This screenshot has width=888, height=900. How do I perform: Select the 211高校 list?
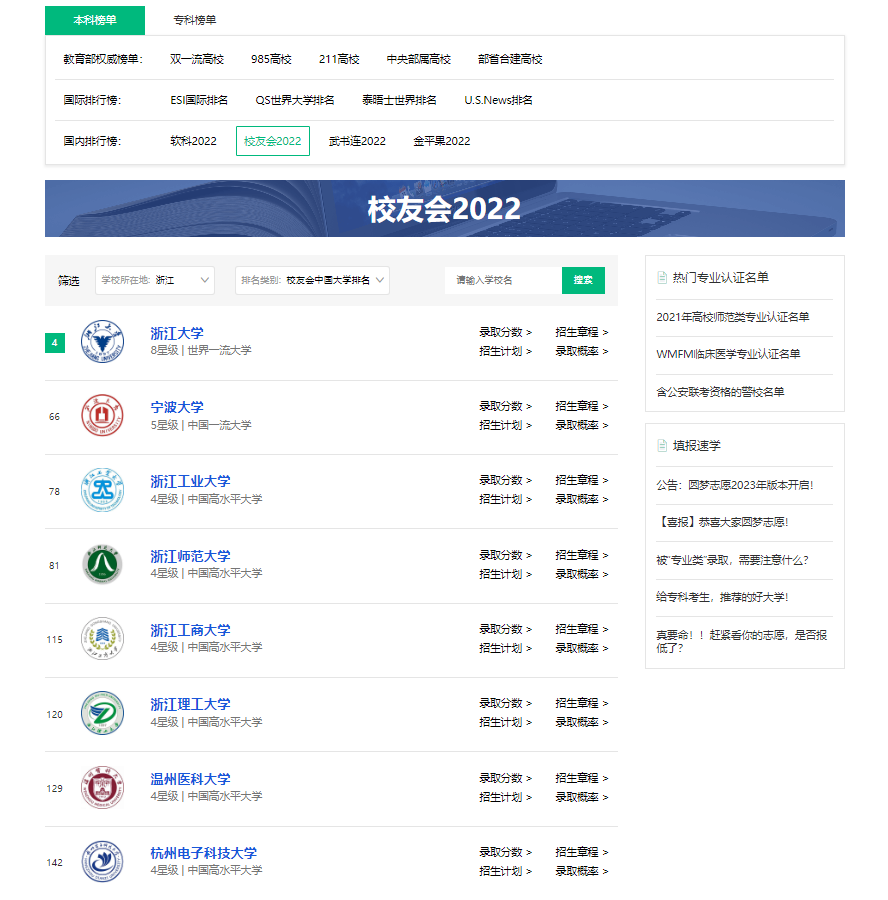pos(339,59)
